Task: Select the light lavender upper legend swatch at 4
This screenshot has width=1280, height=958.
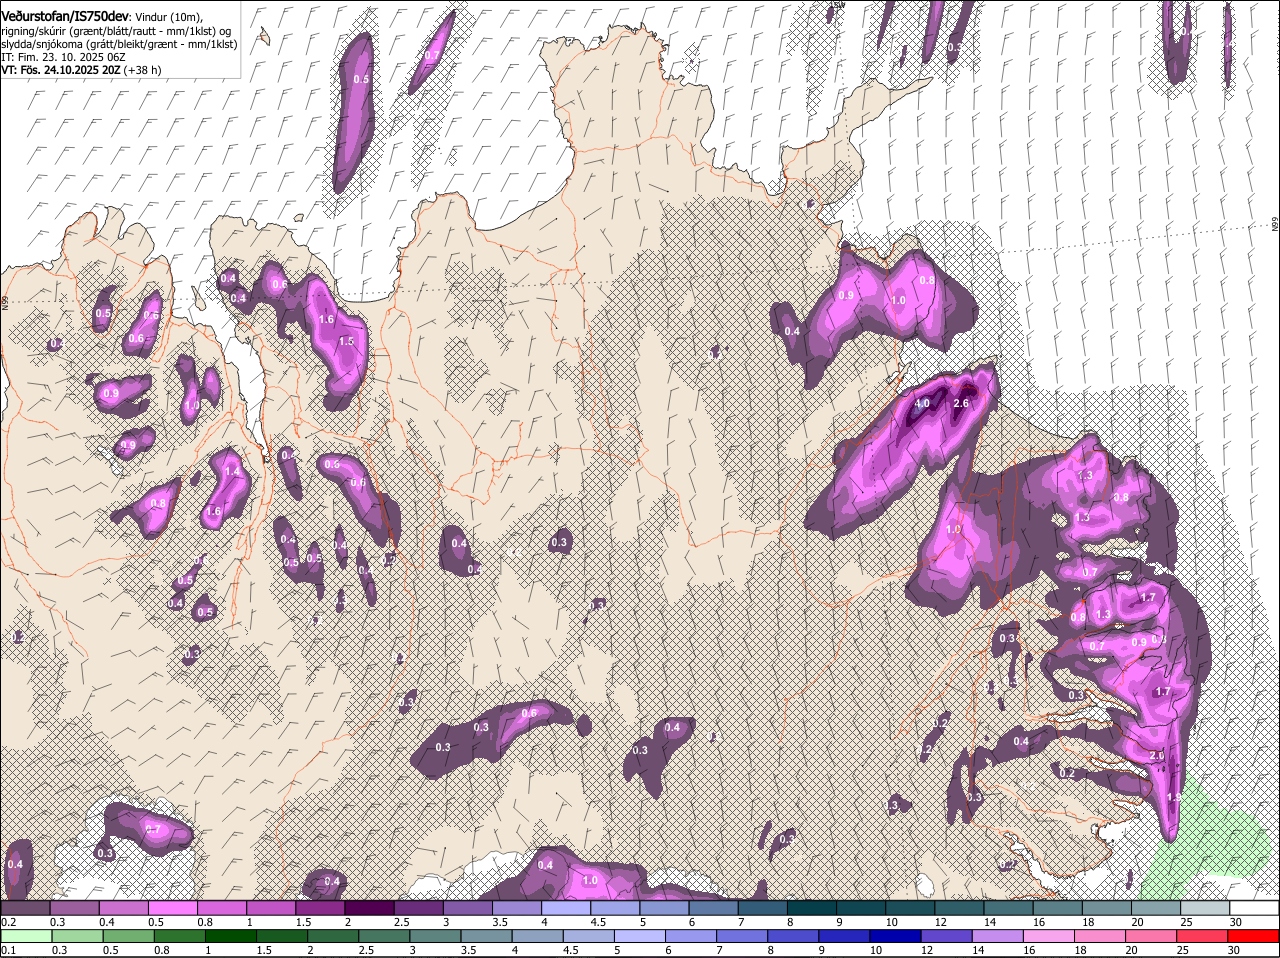Action: [565, 908]
